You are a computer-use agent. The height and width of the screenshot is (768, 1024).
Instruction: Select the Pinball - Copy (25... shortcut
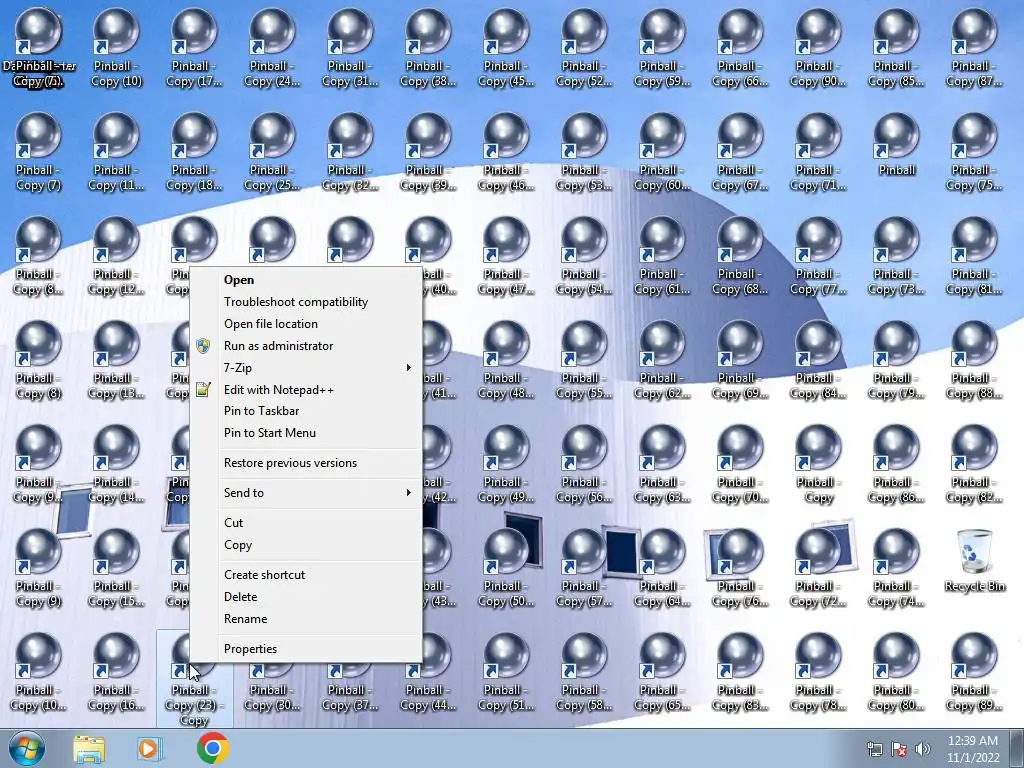pos(272,152)
